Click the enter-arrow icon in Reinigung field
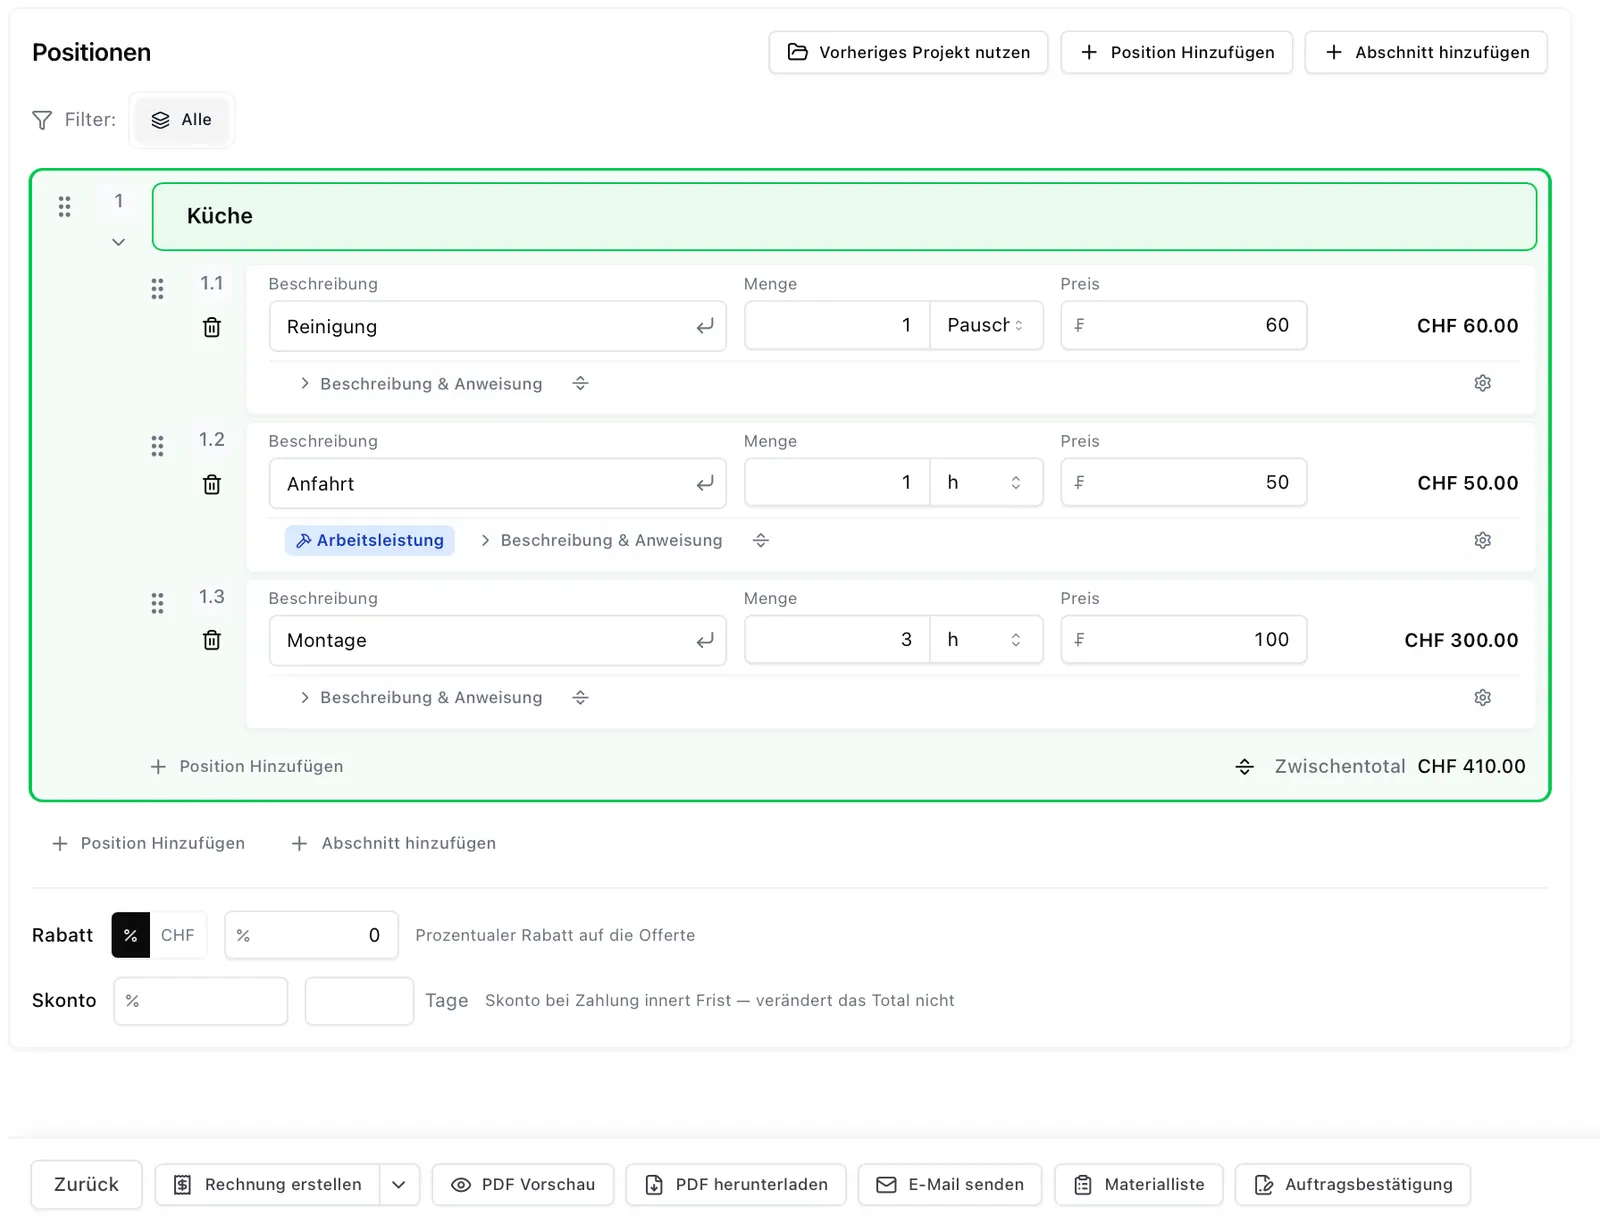This screenshot has width=1600, height=1224. 705,326
